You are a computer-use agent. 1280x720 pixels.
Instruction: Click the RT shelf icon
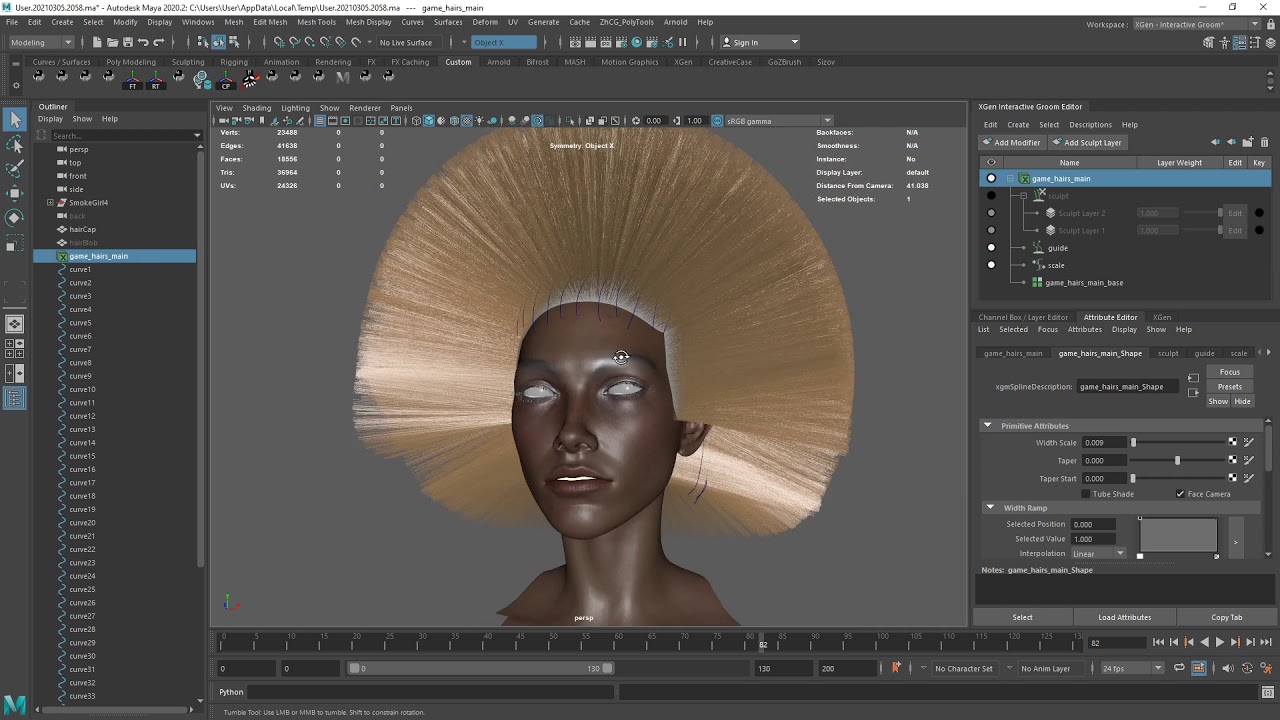coord(155,80)
